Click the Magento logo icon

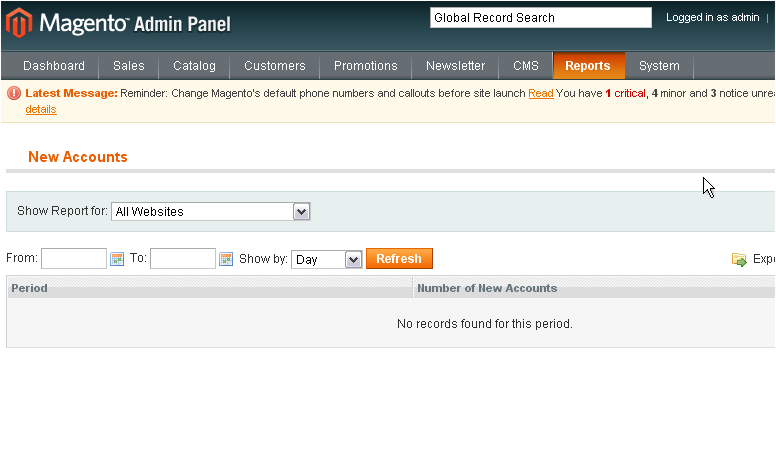point(18,22)
